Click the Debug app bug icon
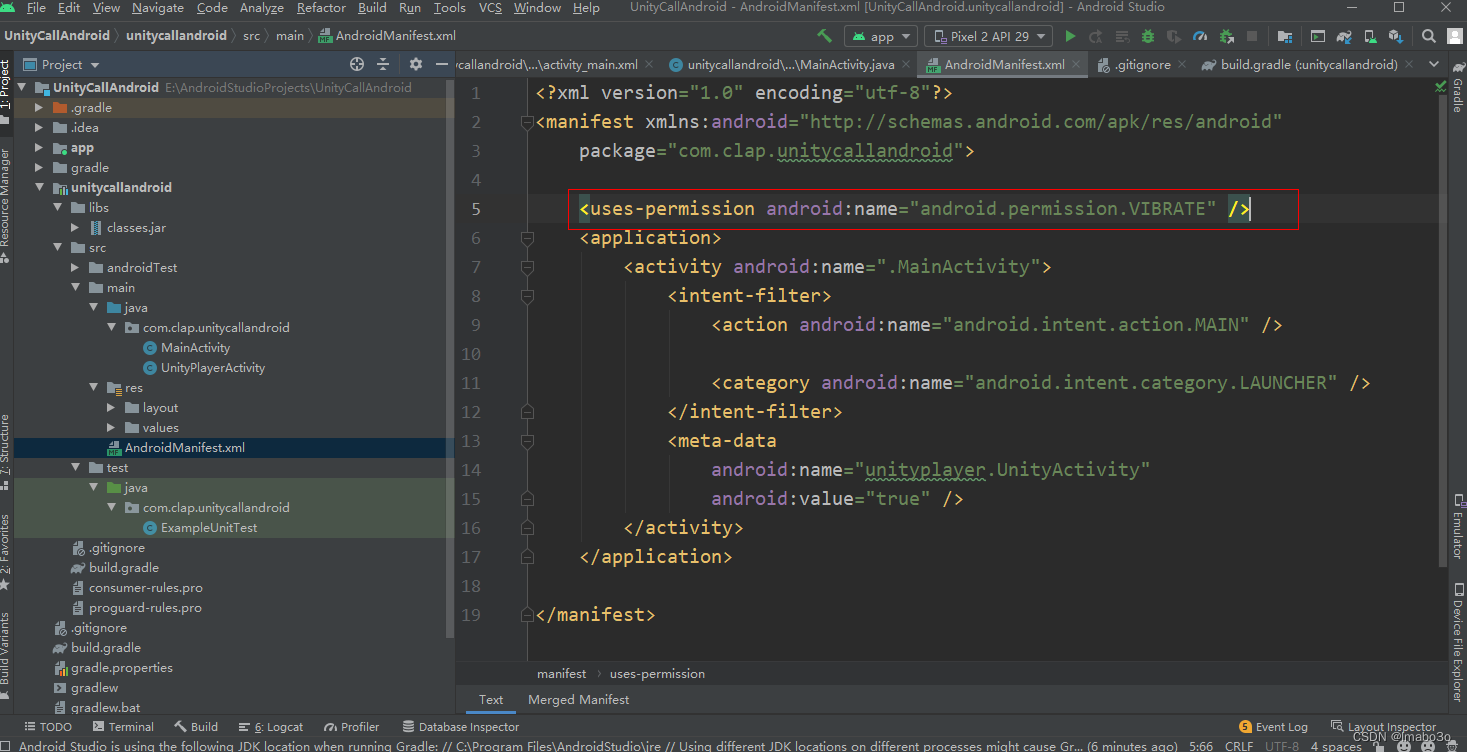The height and width of the screenshot is (752, 1467). pos(1148,36)
